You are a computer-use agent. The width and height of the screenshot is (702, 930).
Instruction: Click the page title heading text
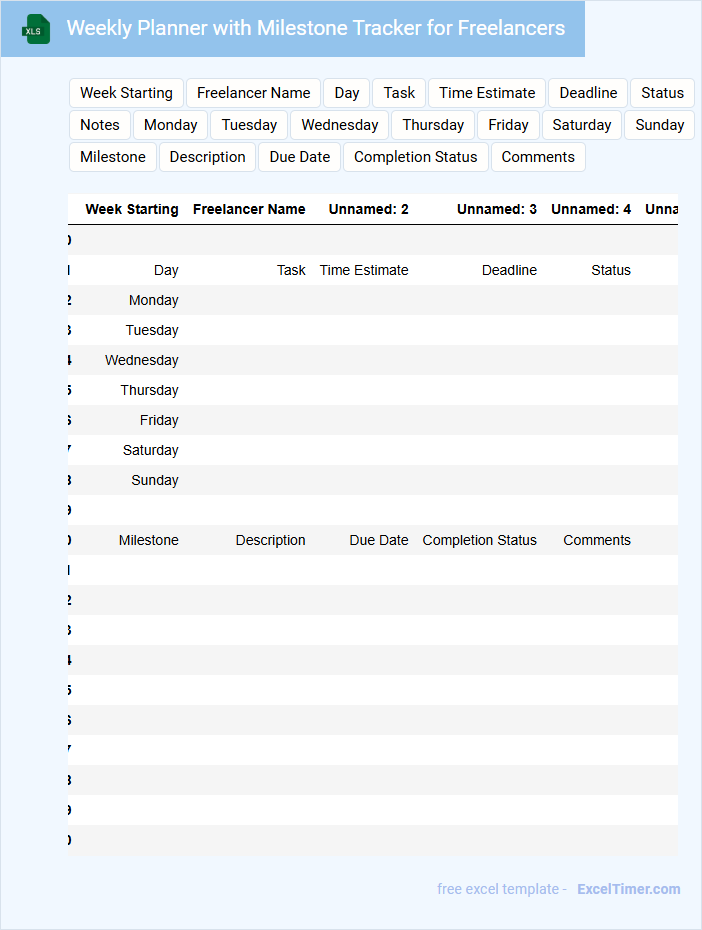[x=315, y=28]
